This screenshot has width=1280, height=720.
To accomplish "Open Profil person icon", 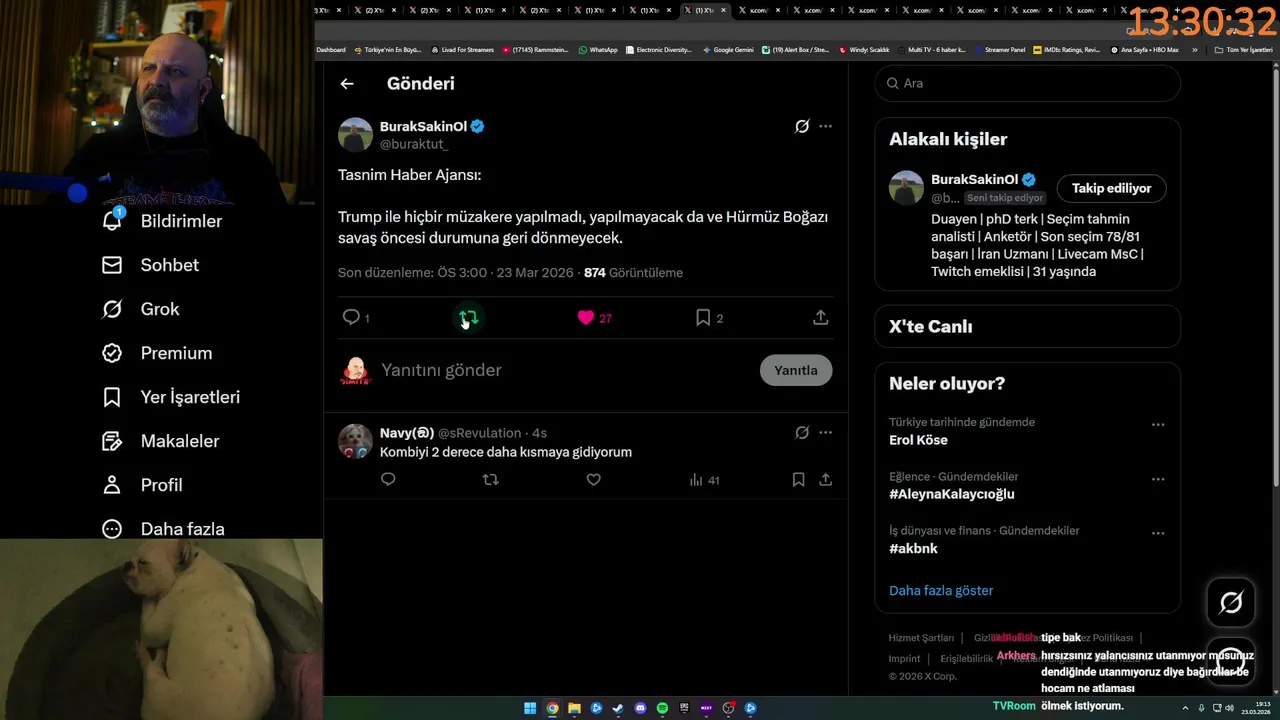I will coord(112,485).
